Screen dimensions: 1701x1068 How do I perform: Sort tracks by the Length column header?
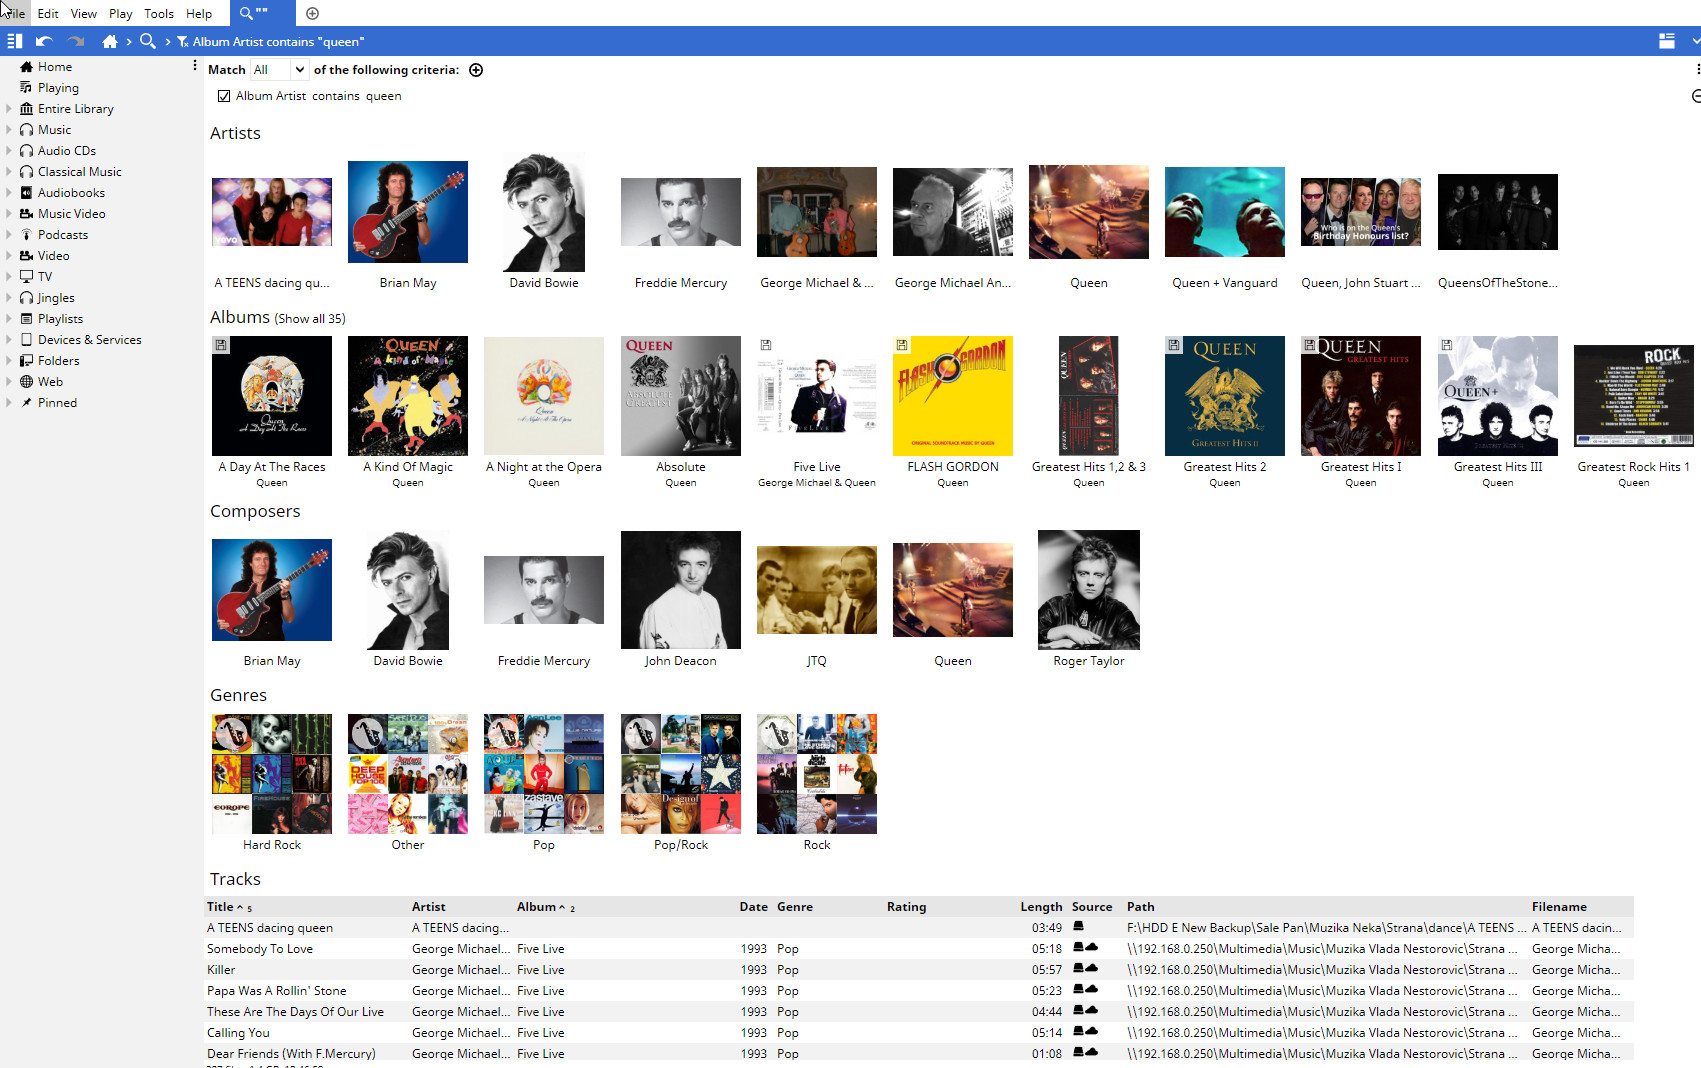pyautogui.click(x=1040, y=907)
